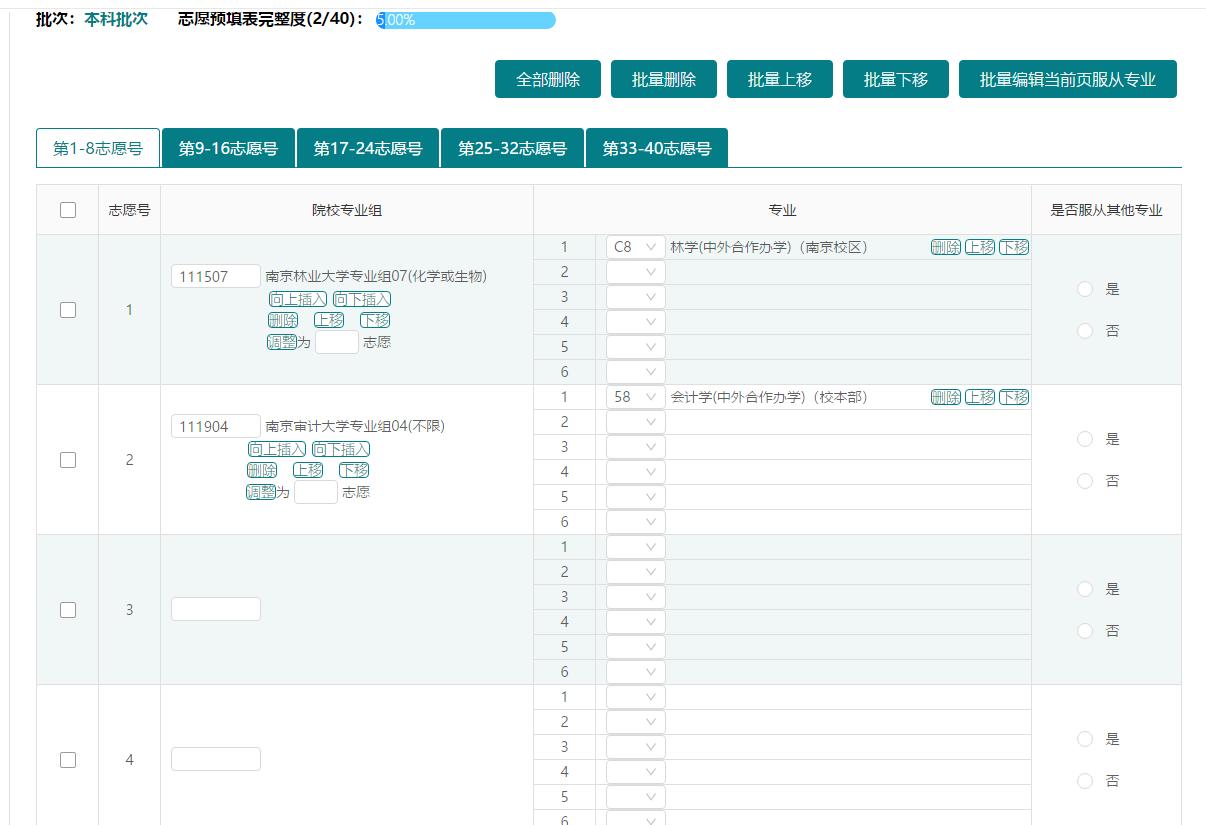The height and width of the screenshot is (825, 1206).
Task: Open the 58 major dropdown in volunteer 2
Action: coord(635,397)
